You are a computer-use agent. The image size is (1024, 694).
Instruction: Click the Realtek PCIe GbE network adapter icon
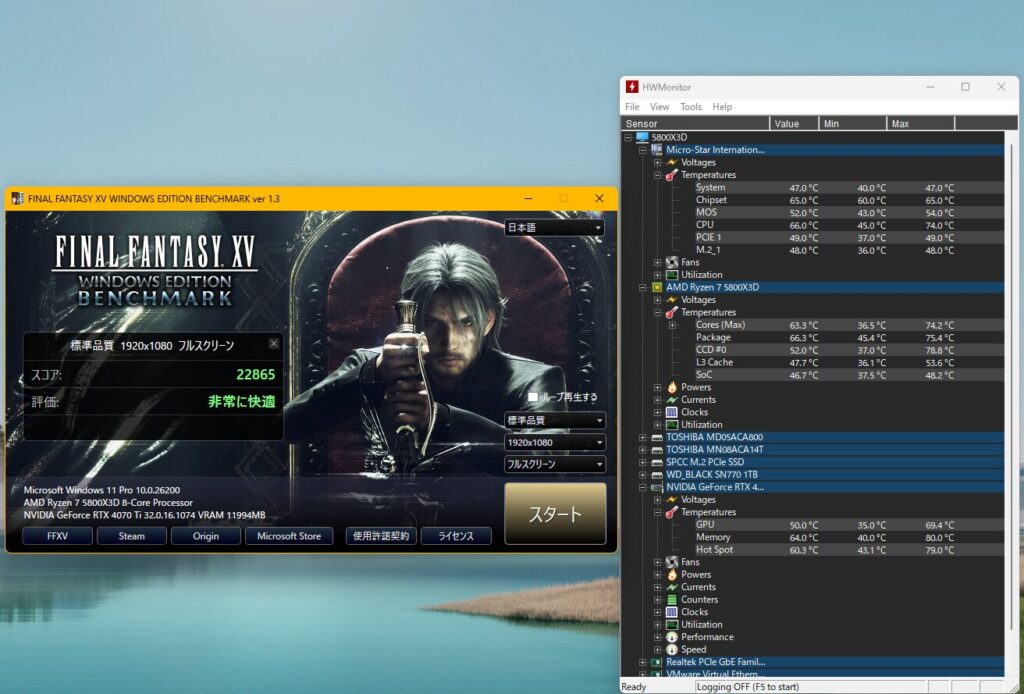click(657, 662)
